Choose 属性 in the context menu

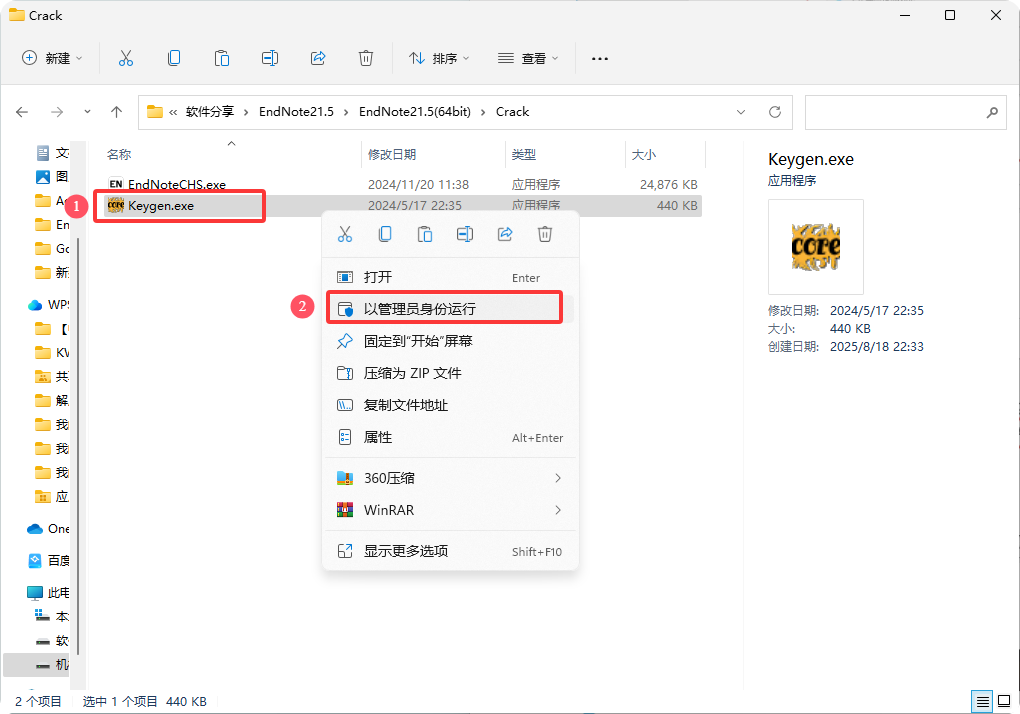click(450, 437)
